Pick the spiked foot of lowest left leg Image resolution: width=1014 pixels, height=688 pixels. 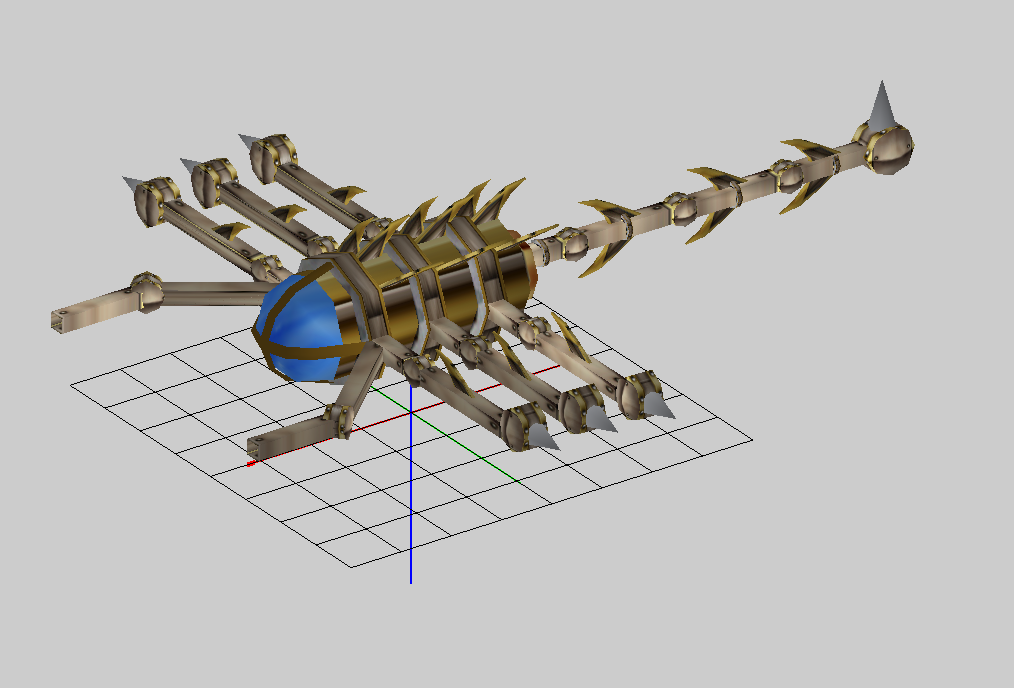[x=151, y=200]
